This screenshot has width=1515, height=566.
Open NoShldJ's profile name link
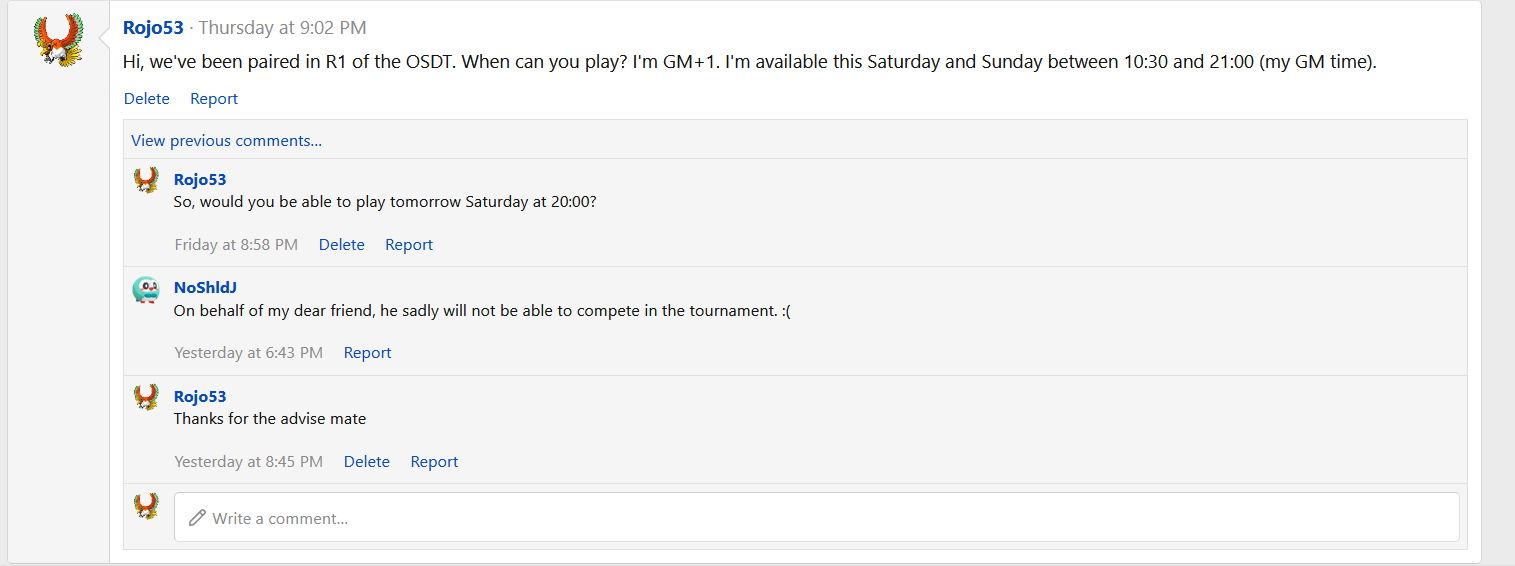point(205,288)
